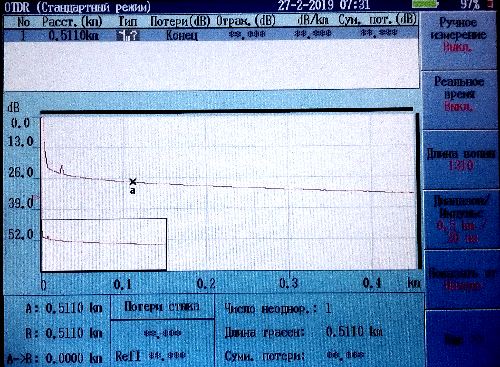
Task: Open wavelength selector showing 1310
Action: click(460, 160)
